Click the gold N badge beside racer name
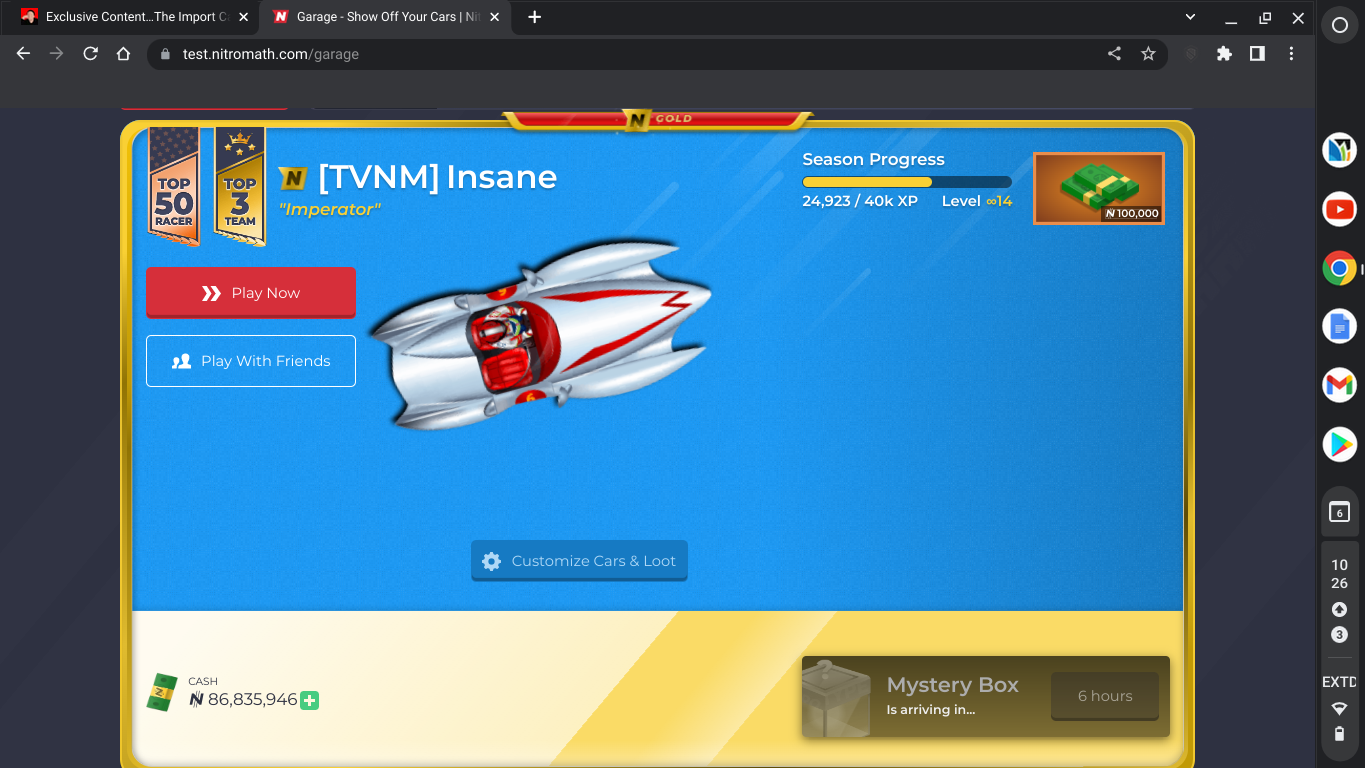 coord(292,178)
